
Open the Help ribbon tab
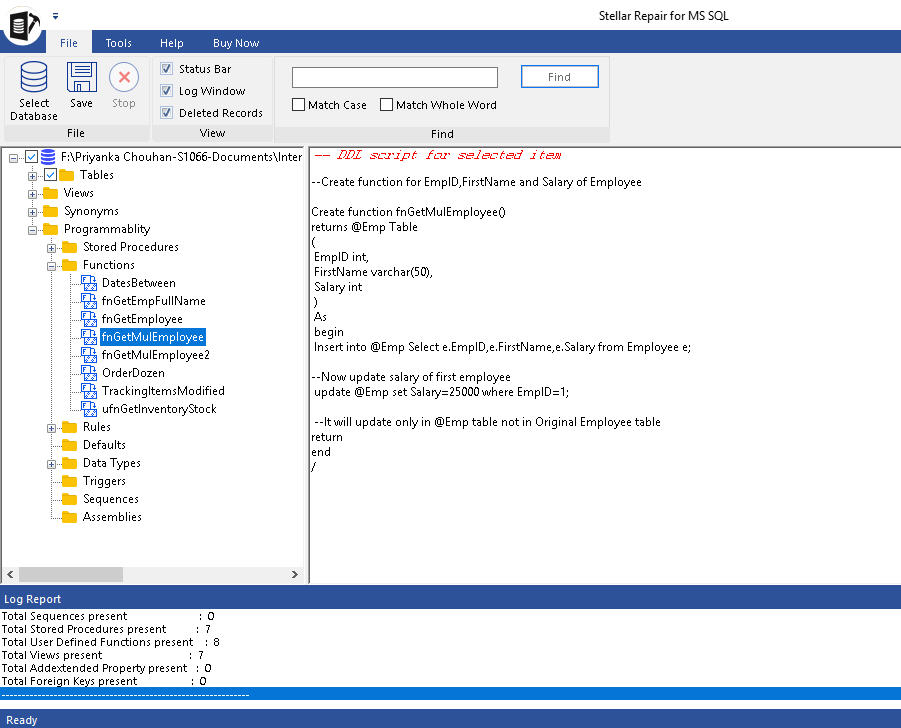[171, 43]
